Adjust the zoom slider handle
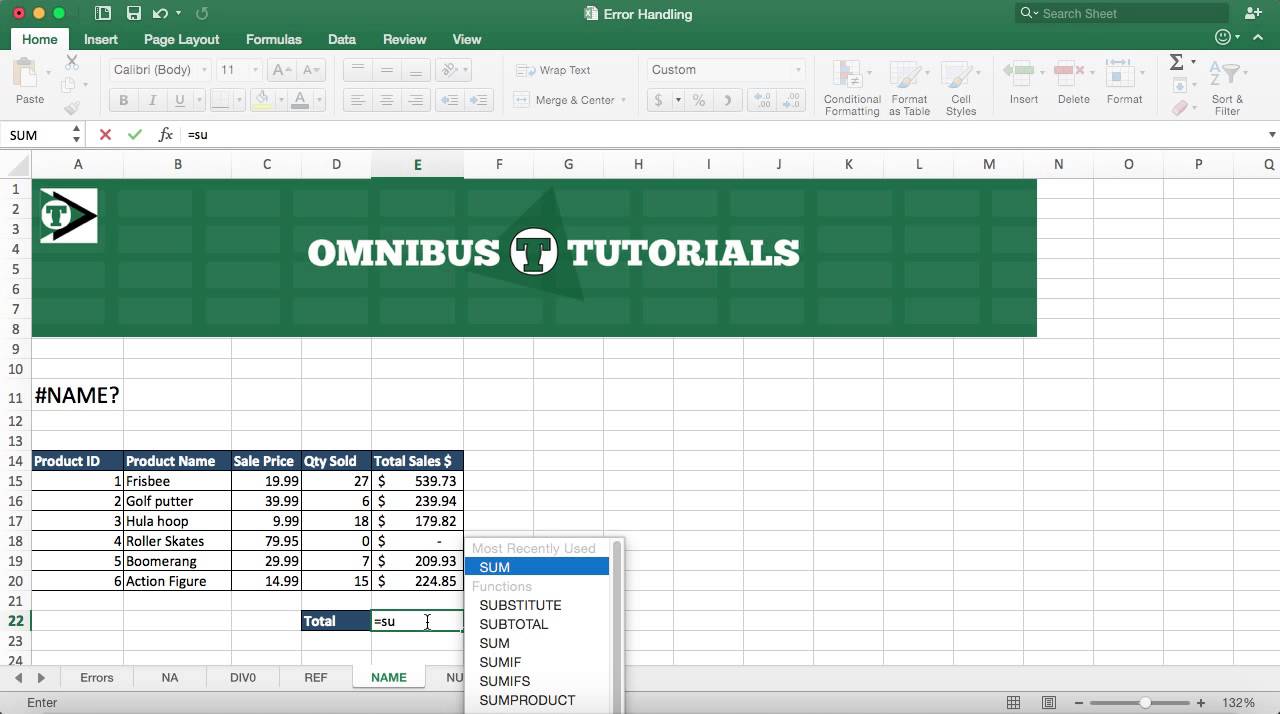 1145,703
